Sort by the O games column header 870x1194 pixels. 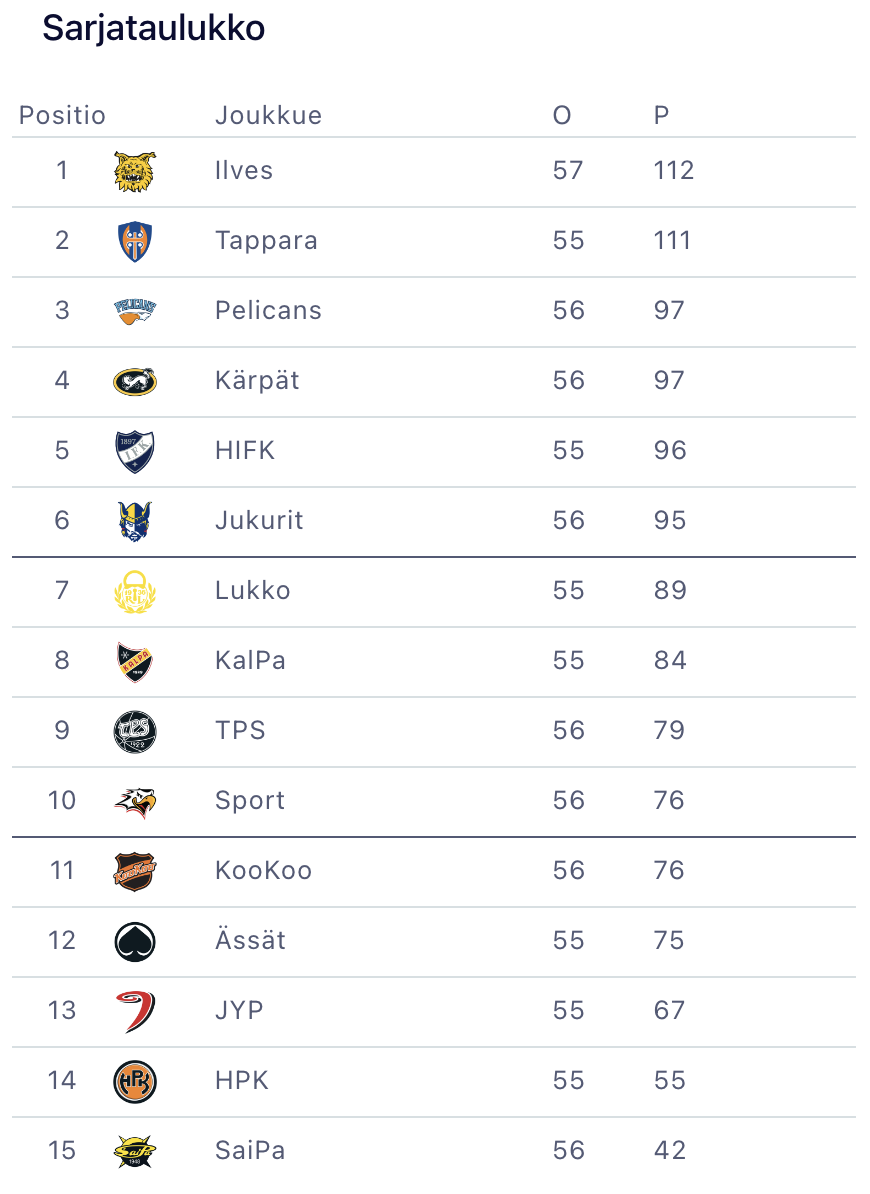(x=562, y=116)
